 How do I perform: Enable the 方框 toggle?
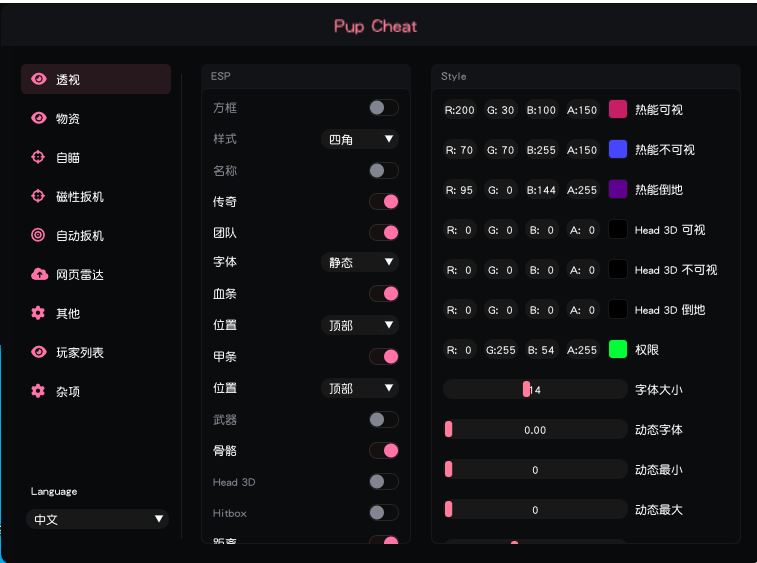383,108
